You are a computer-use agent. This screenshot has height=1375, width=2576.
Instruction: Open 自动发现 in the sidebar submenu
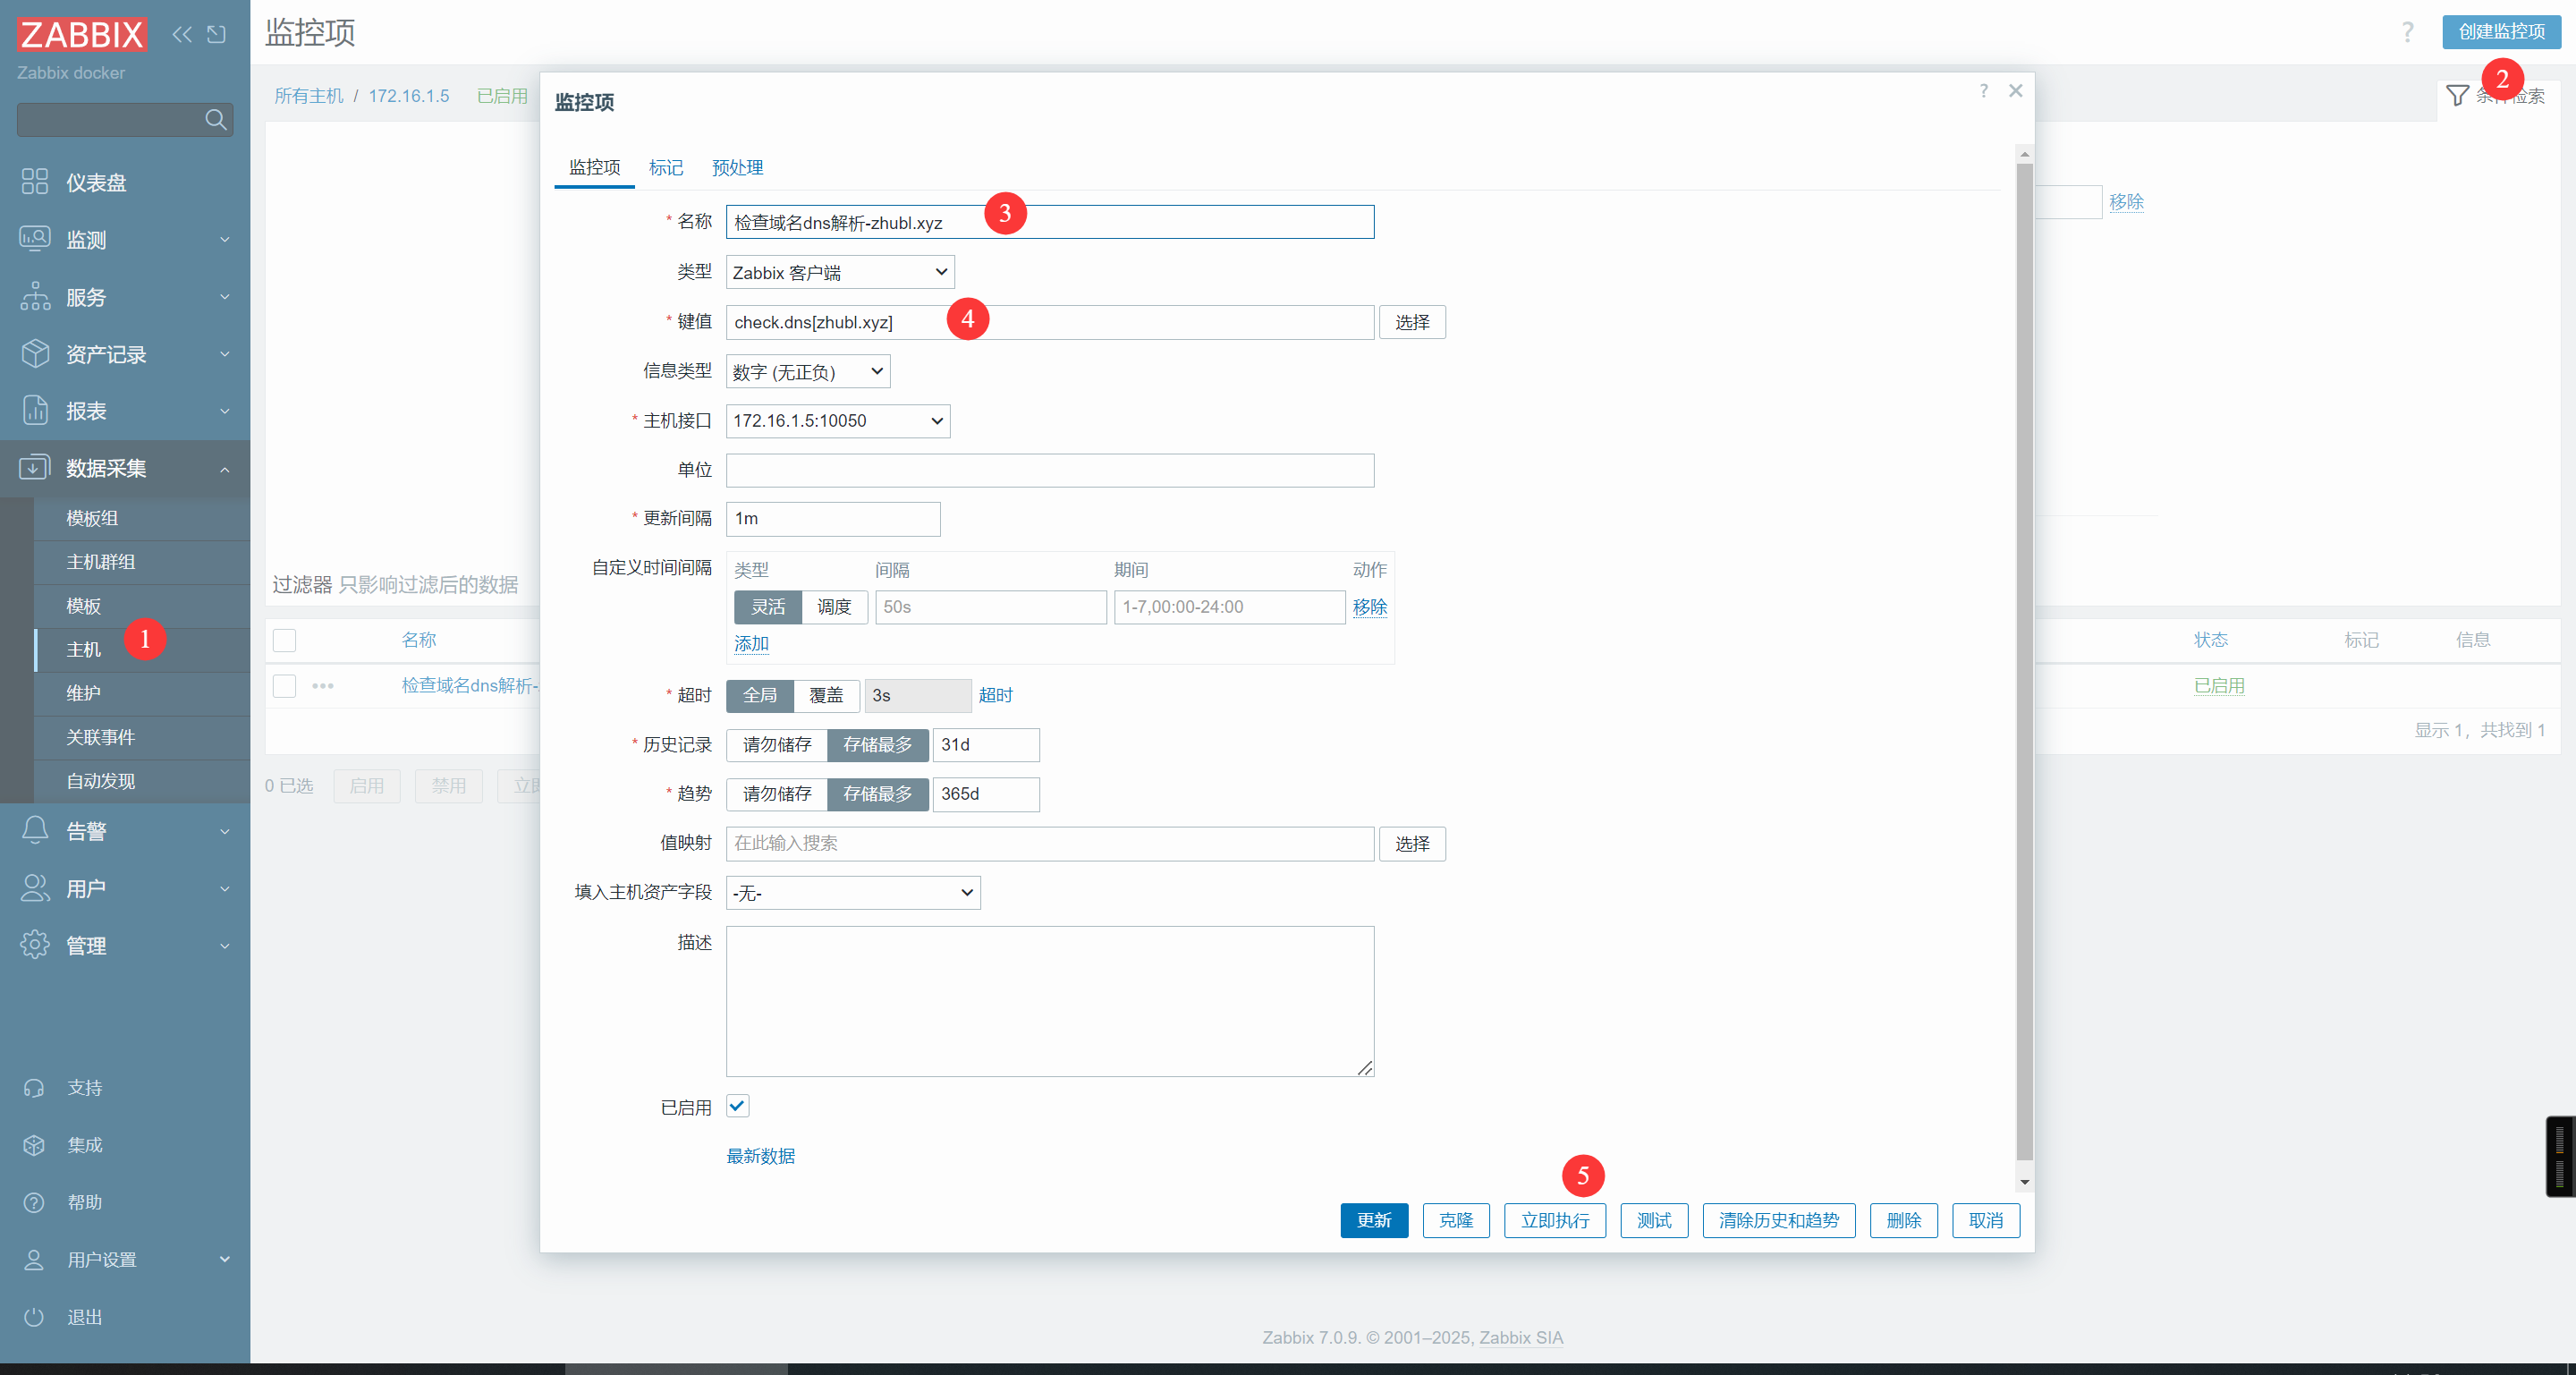[101, 781]
